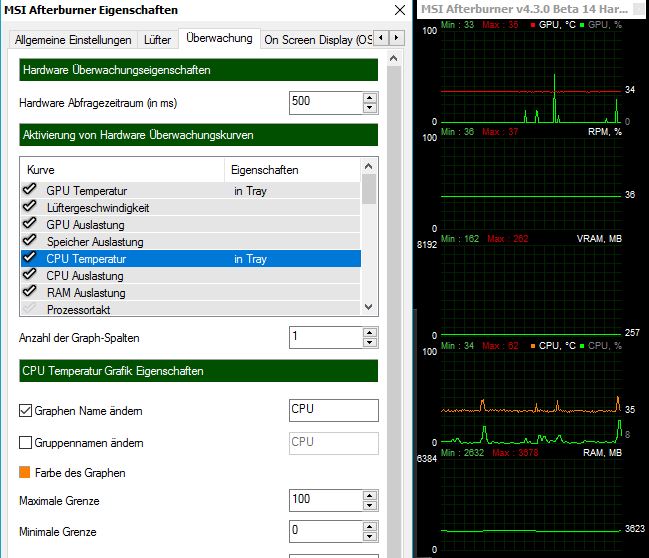Select the Speicher Auslastung row

click(191, 242)
